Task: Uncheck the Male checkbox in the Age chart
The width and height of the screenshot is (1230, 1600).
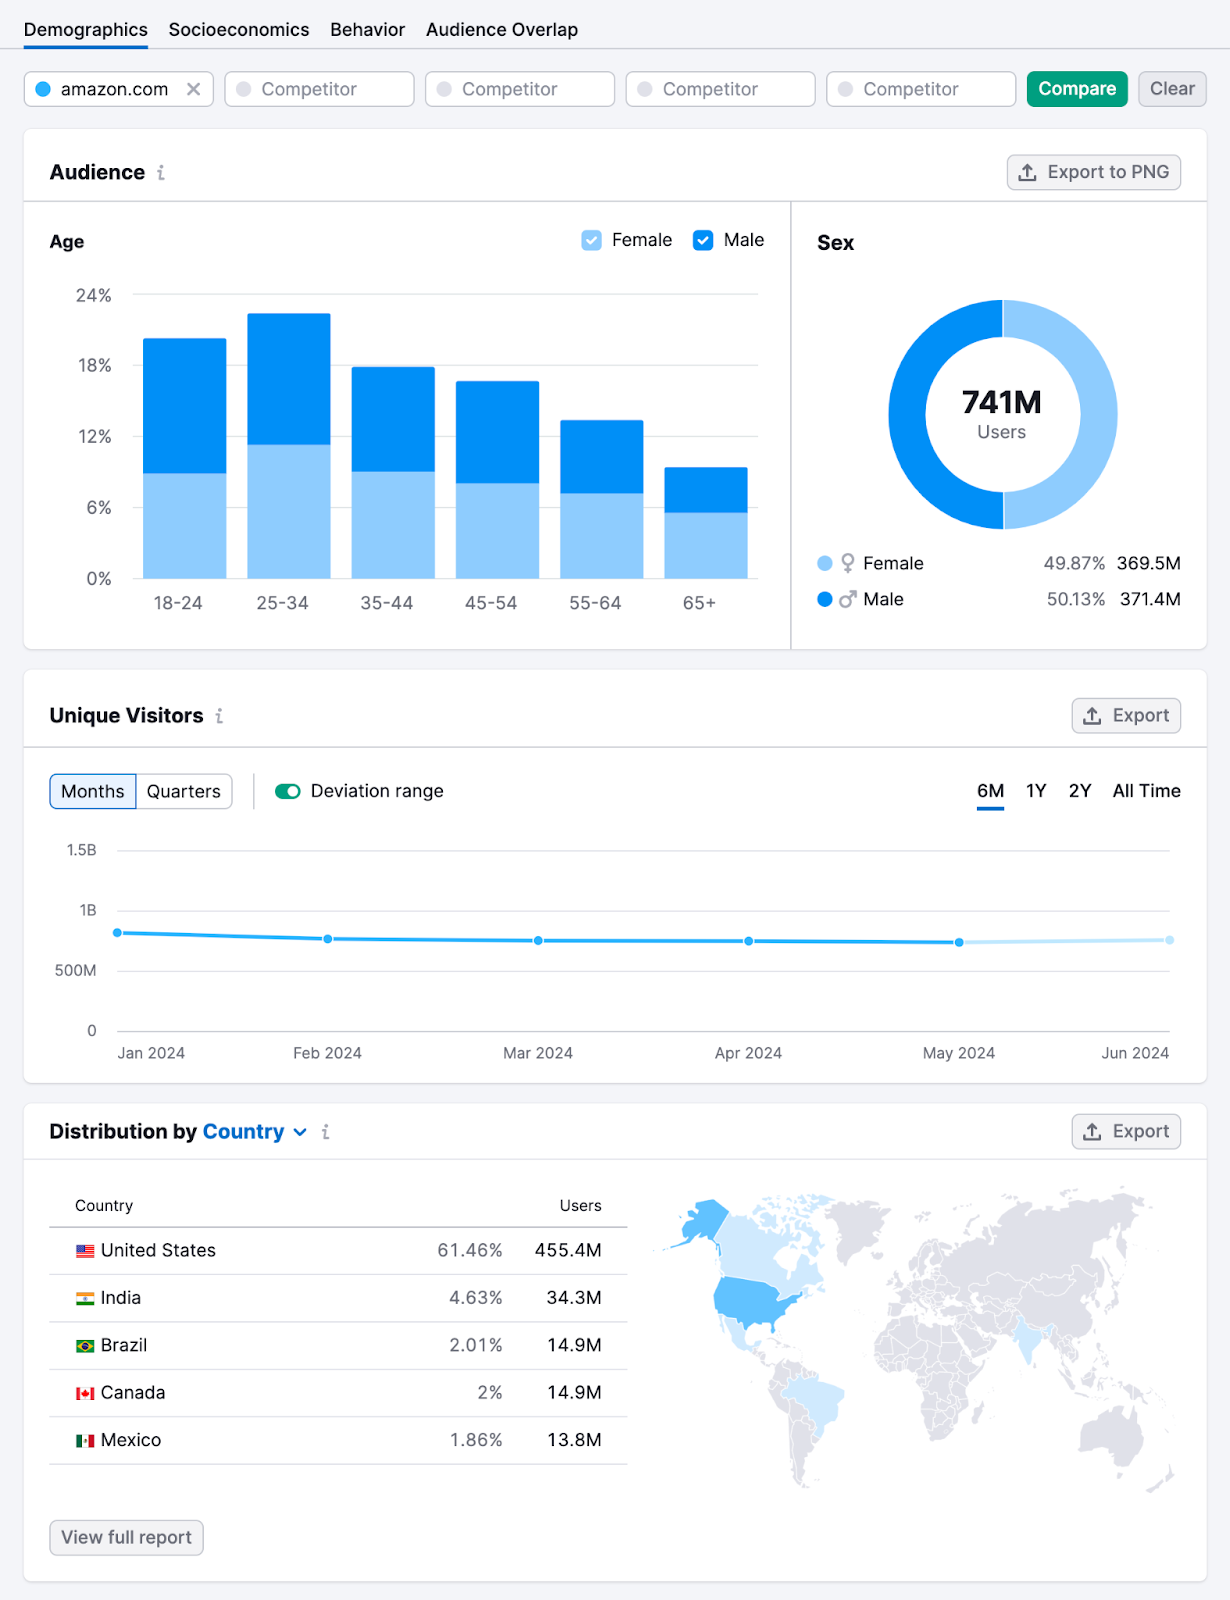Action: (x=703, y=240)
